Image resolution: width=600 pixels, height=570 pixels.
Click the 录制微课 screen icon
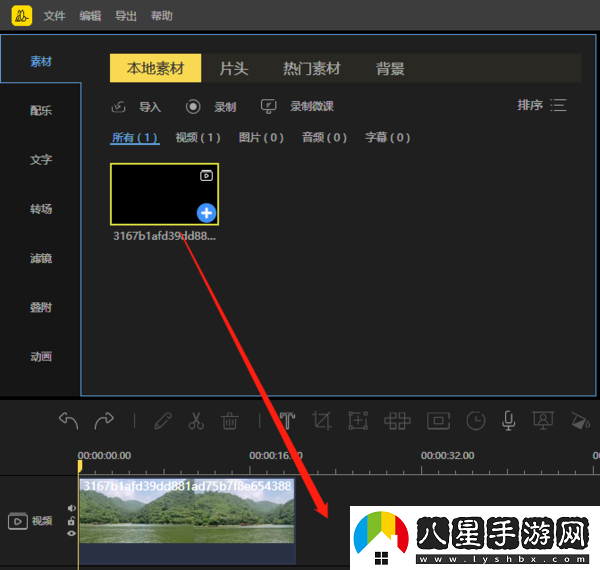[268, 106]
